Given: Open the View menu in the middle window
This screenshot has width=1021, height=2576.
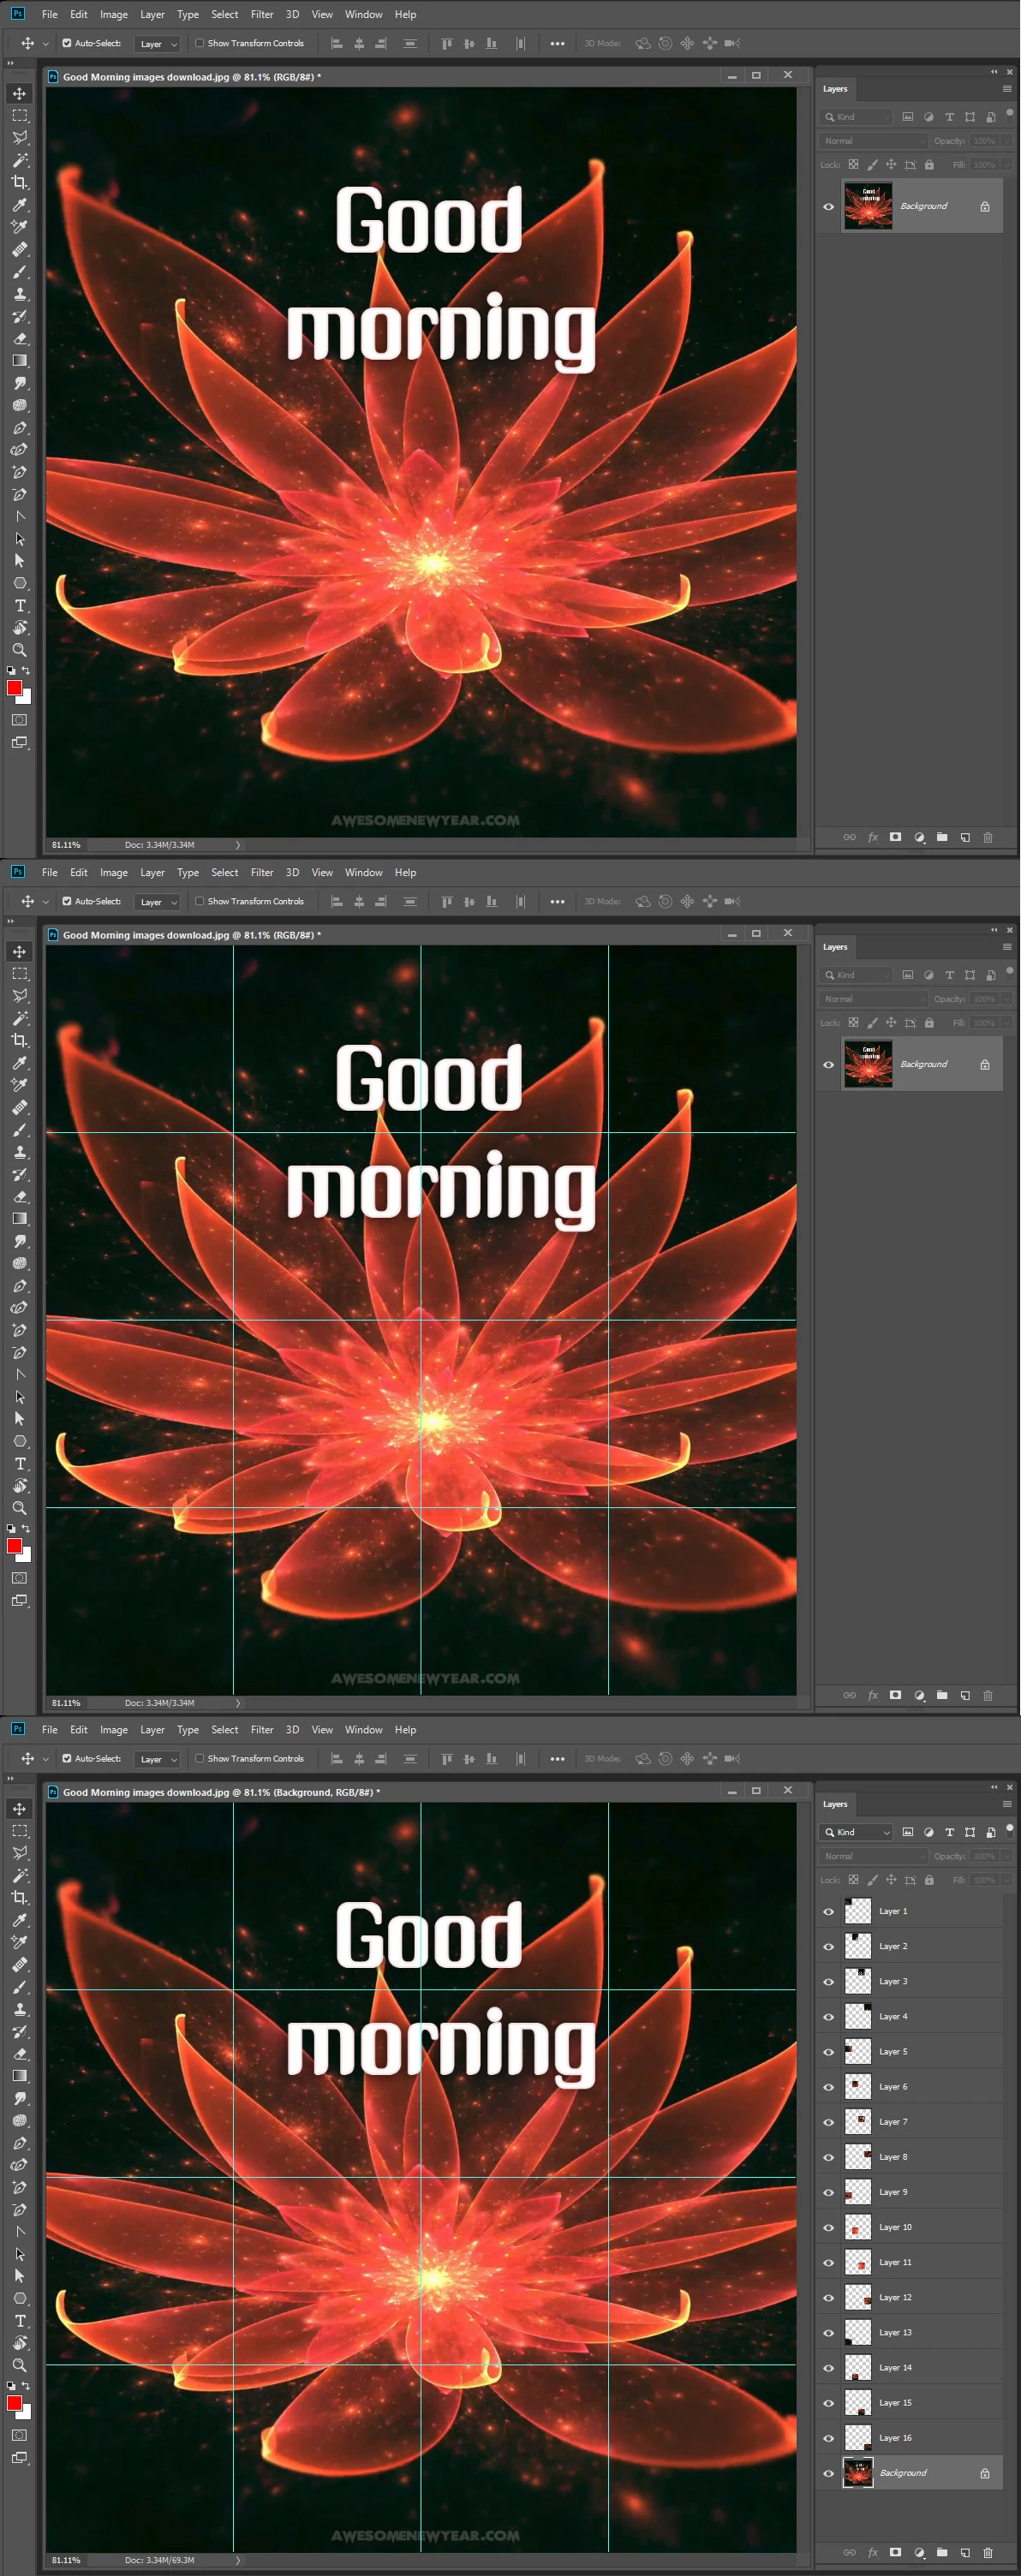Looking at the screenshot, I should click(322, 873).
